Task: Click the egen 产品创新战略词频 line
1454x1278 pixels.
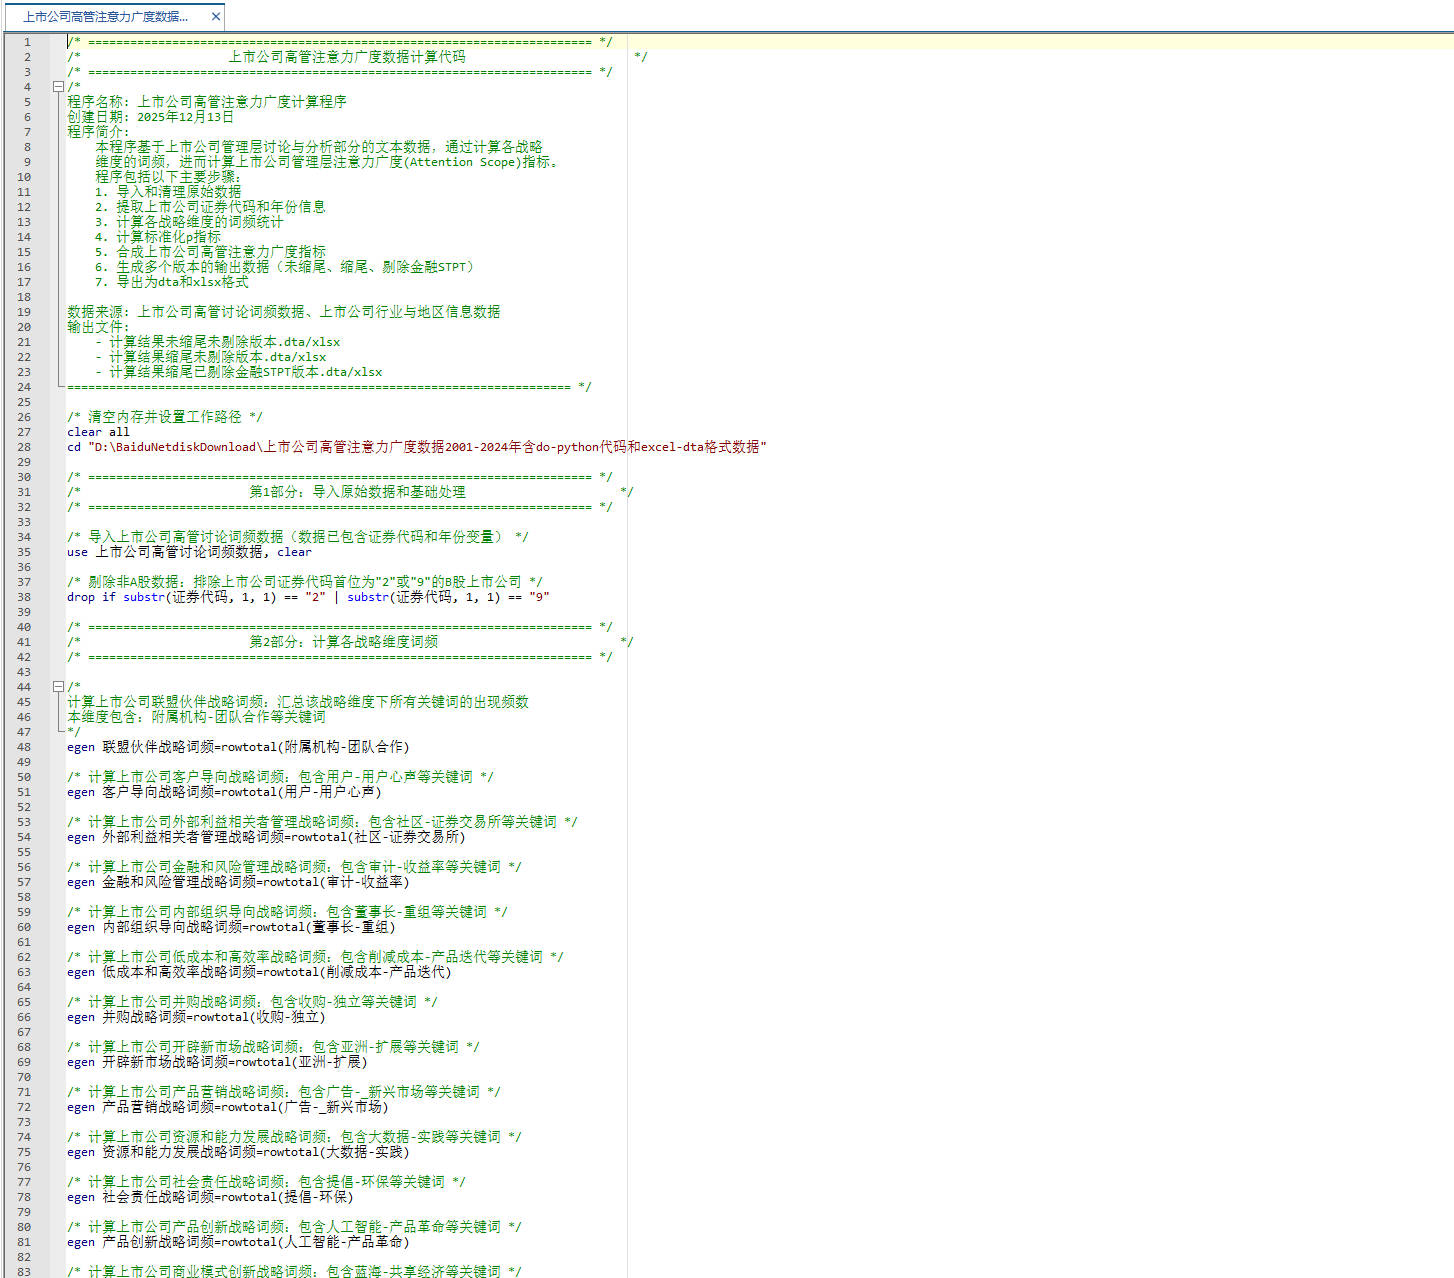Action: [x=238, y=1242]
